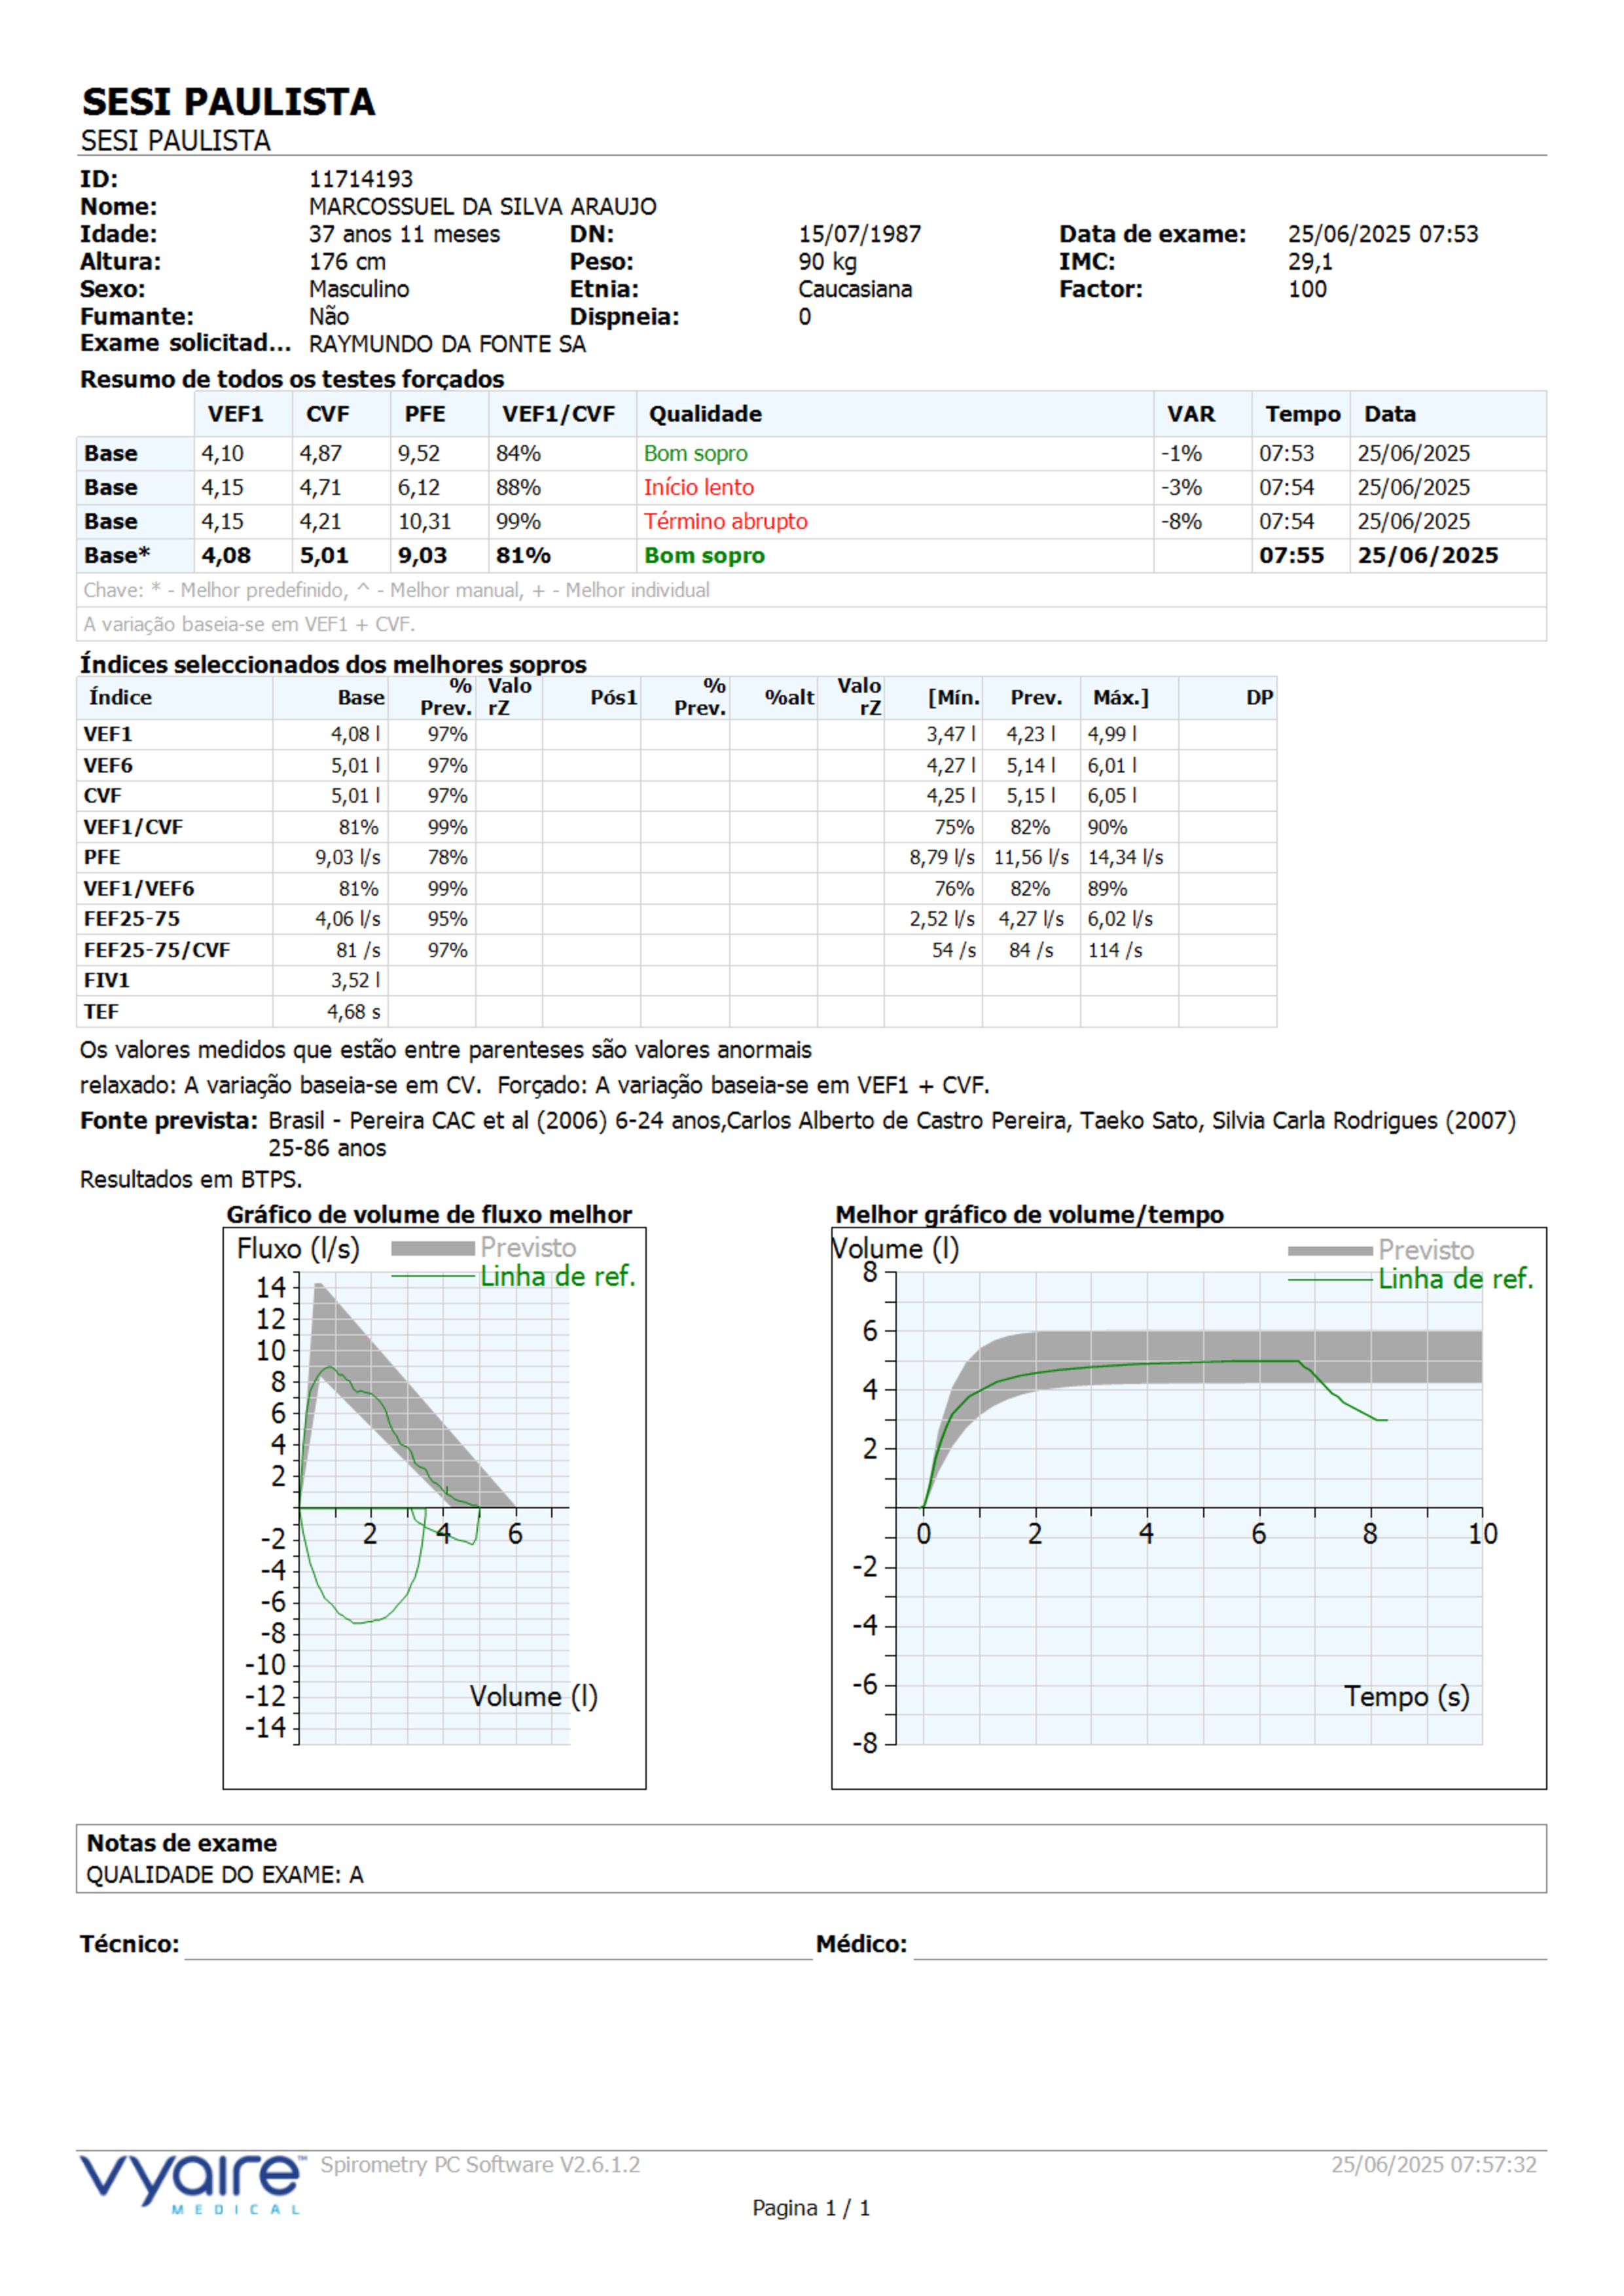Click the SESI PAULISTA header title
The height and width of the screenshot is (2296, 1624).
[228, 102]
